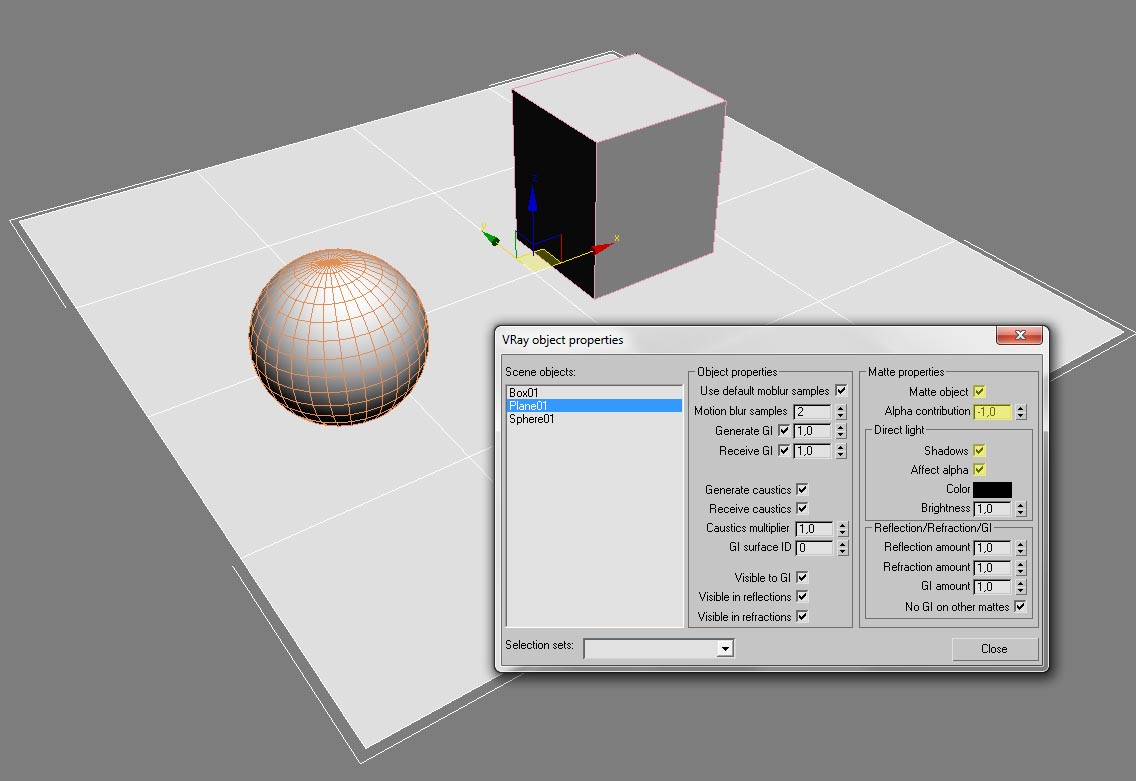Adjust the Refraction amount spinner
The width and height of the screenshot is (1136, 781).
point(1021,567)
